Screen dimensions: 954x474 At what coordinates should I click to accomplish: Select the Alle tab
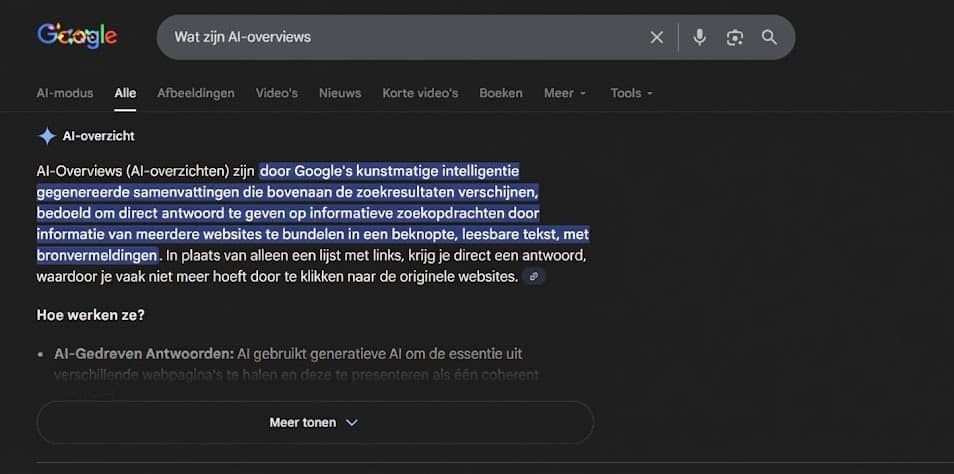tap(125, 93)
